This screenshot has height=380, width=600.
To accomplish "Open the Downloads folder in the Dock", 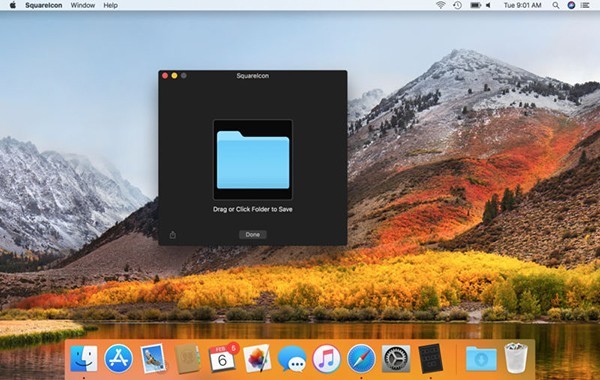I will pos(481,359).
